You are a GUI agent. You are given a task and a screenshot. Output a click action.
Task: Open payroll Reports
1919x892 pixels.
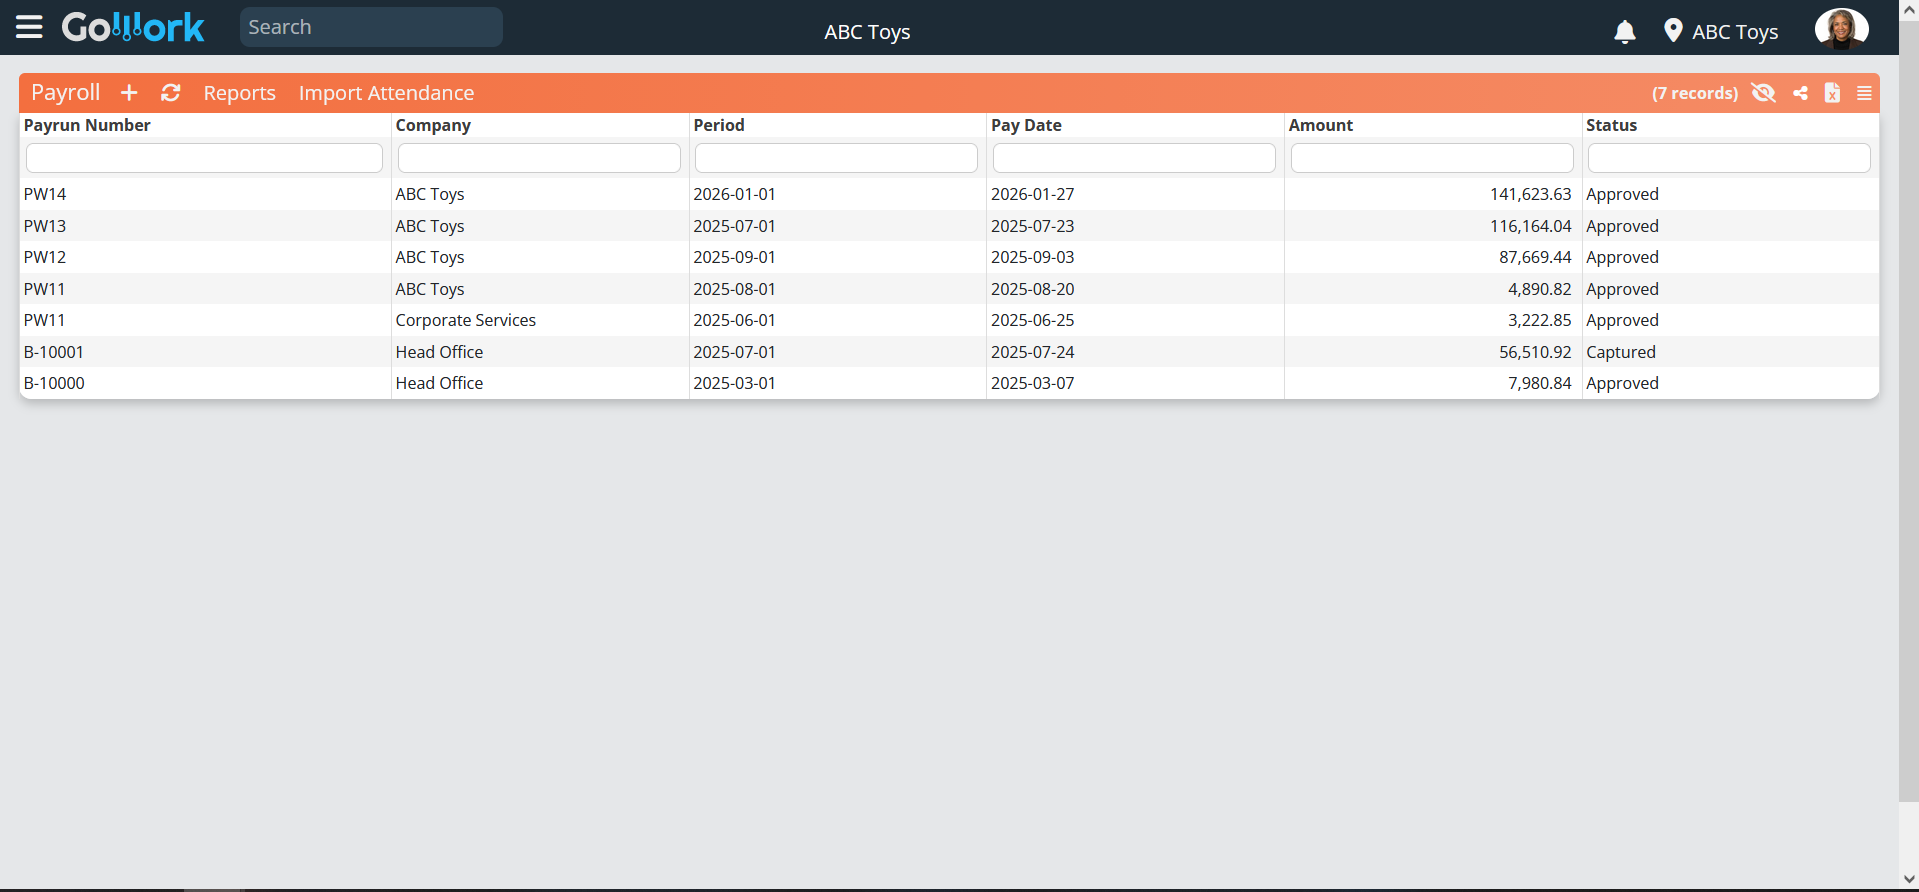(x=239, y=93)
